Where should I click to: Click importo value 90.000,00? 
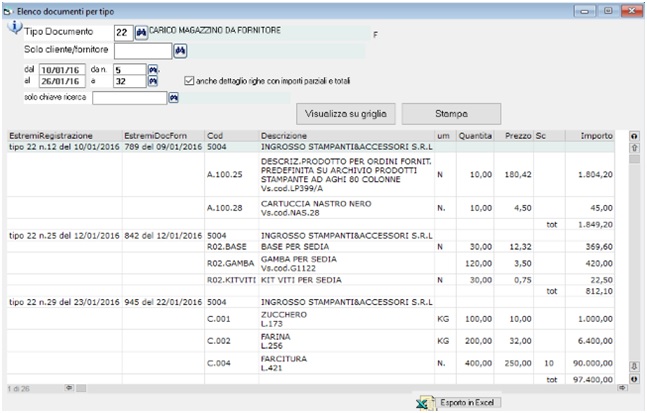point(593,363)
